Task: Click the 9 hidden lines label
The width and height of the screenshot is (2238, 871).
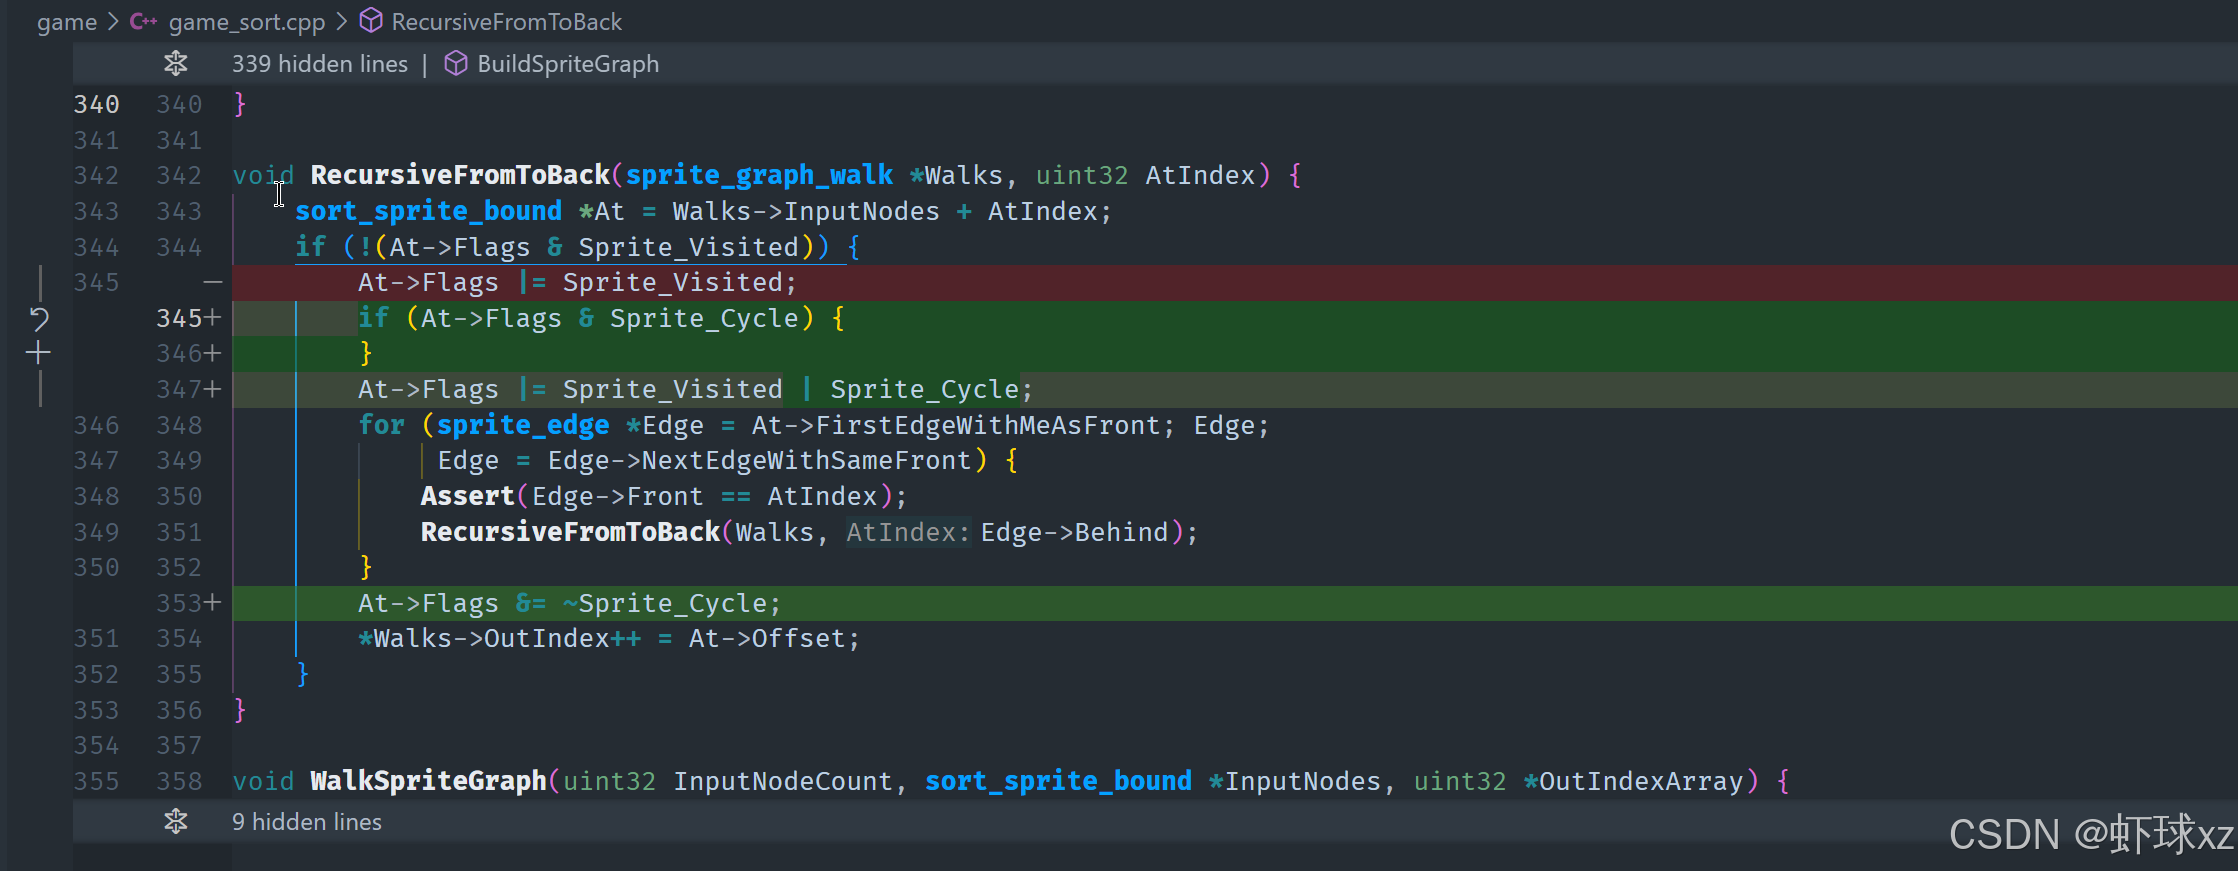Action: coord(307,822)
